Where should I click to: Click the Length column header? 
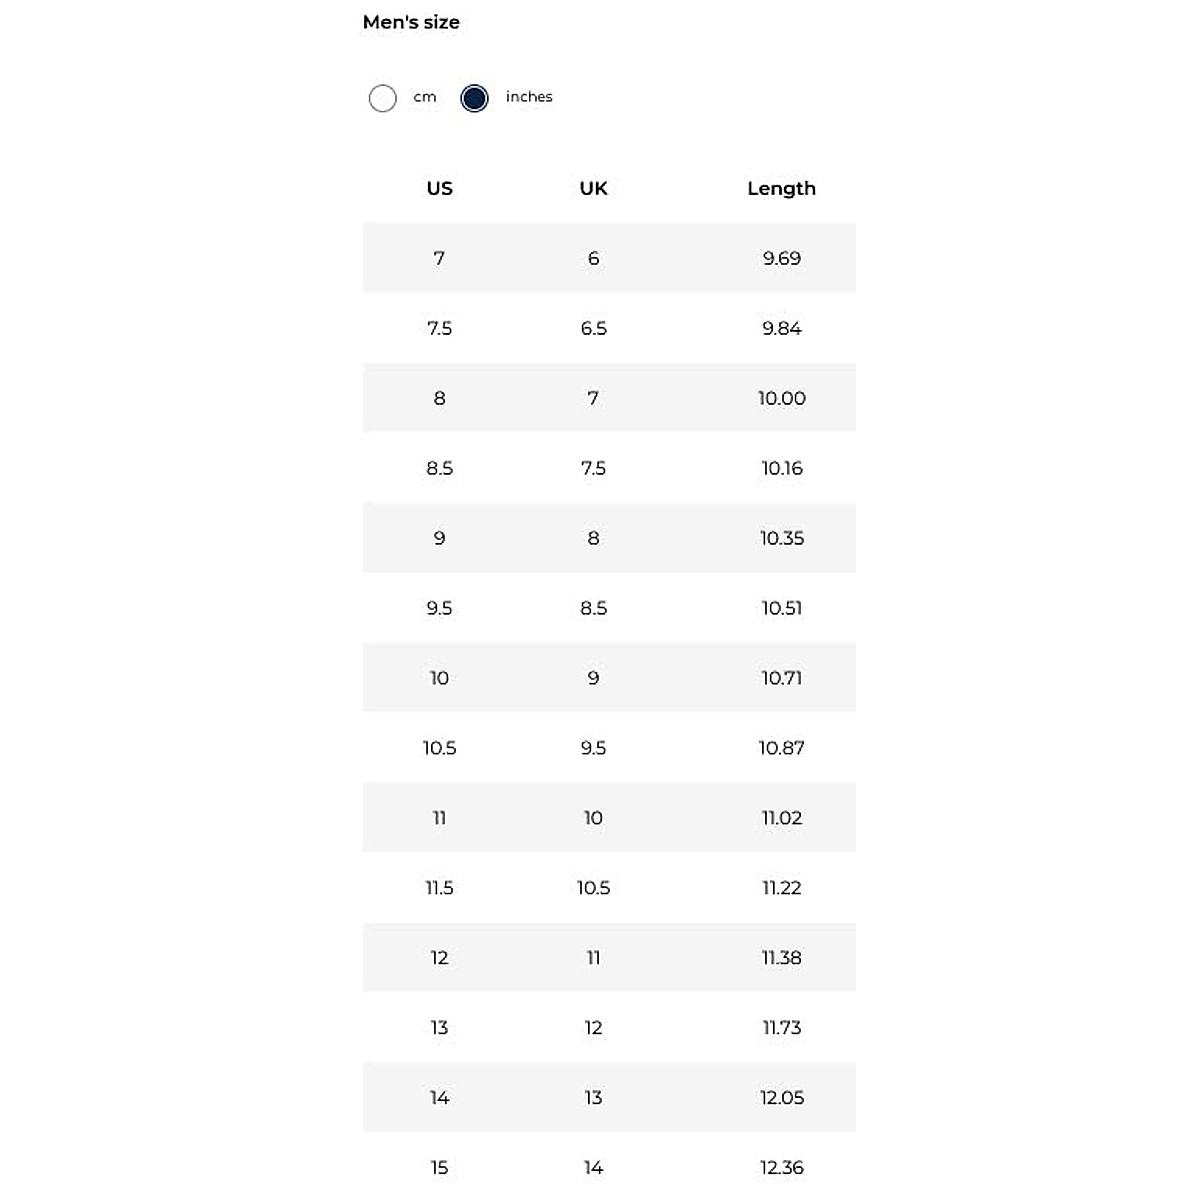click(x=781, y=188)
